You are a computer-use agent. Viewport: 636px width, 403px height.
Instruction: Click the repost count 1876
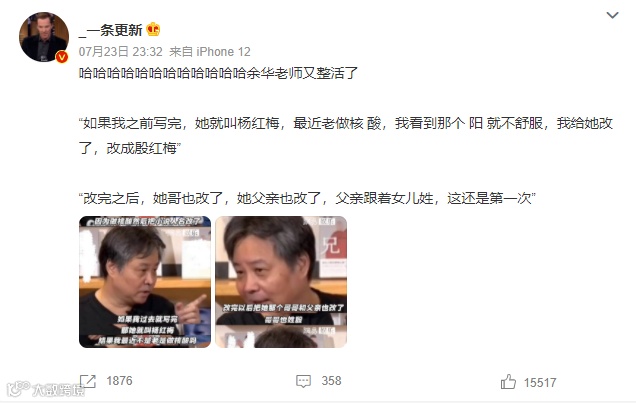119,381
